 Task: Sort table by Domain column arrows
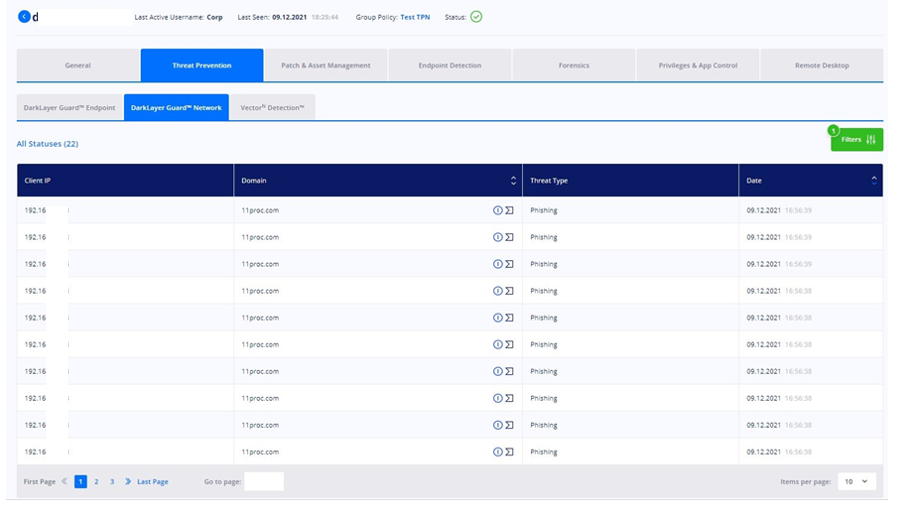tap(513, 181)
